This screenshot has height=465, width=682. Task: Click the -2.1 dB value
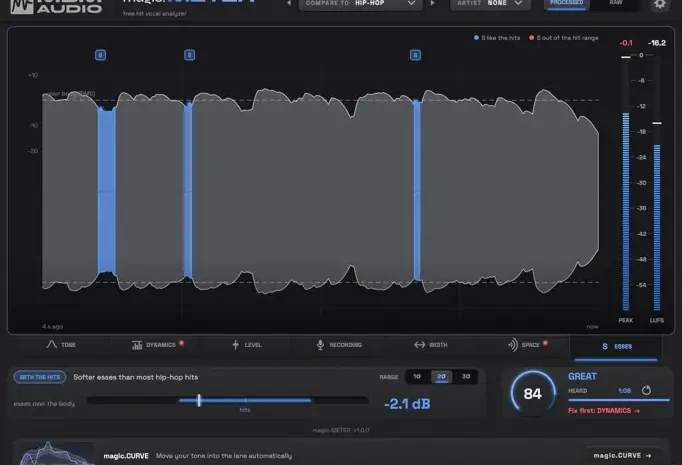407,404
